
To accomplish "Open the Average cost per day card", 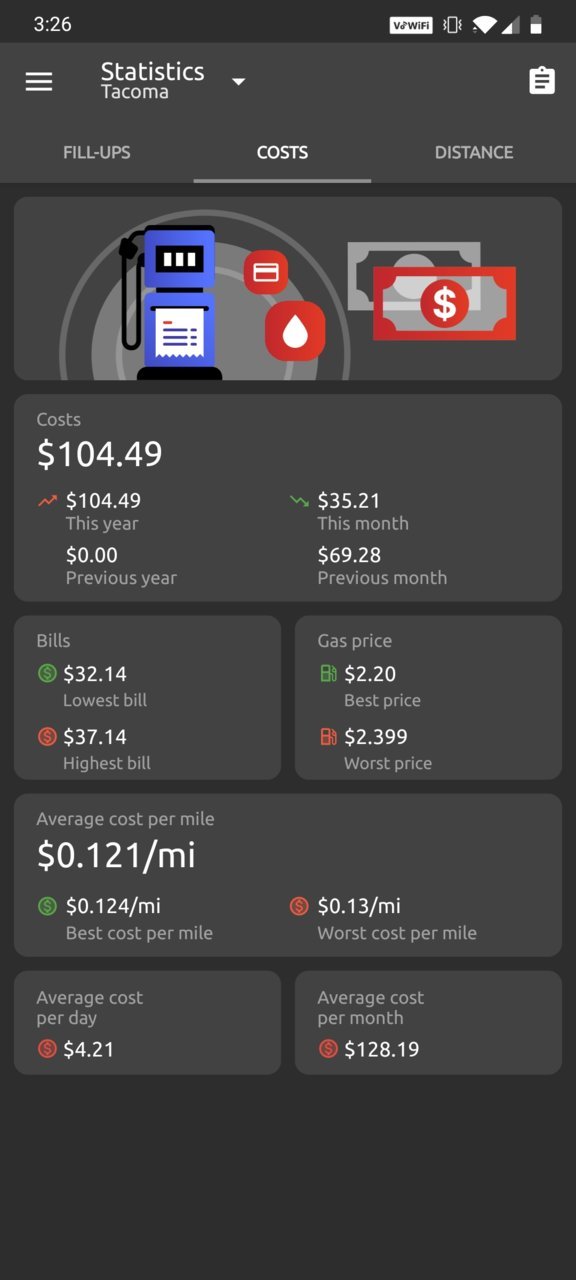I will pos(147,1023).
